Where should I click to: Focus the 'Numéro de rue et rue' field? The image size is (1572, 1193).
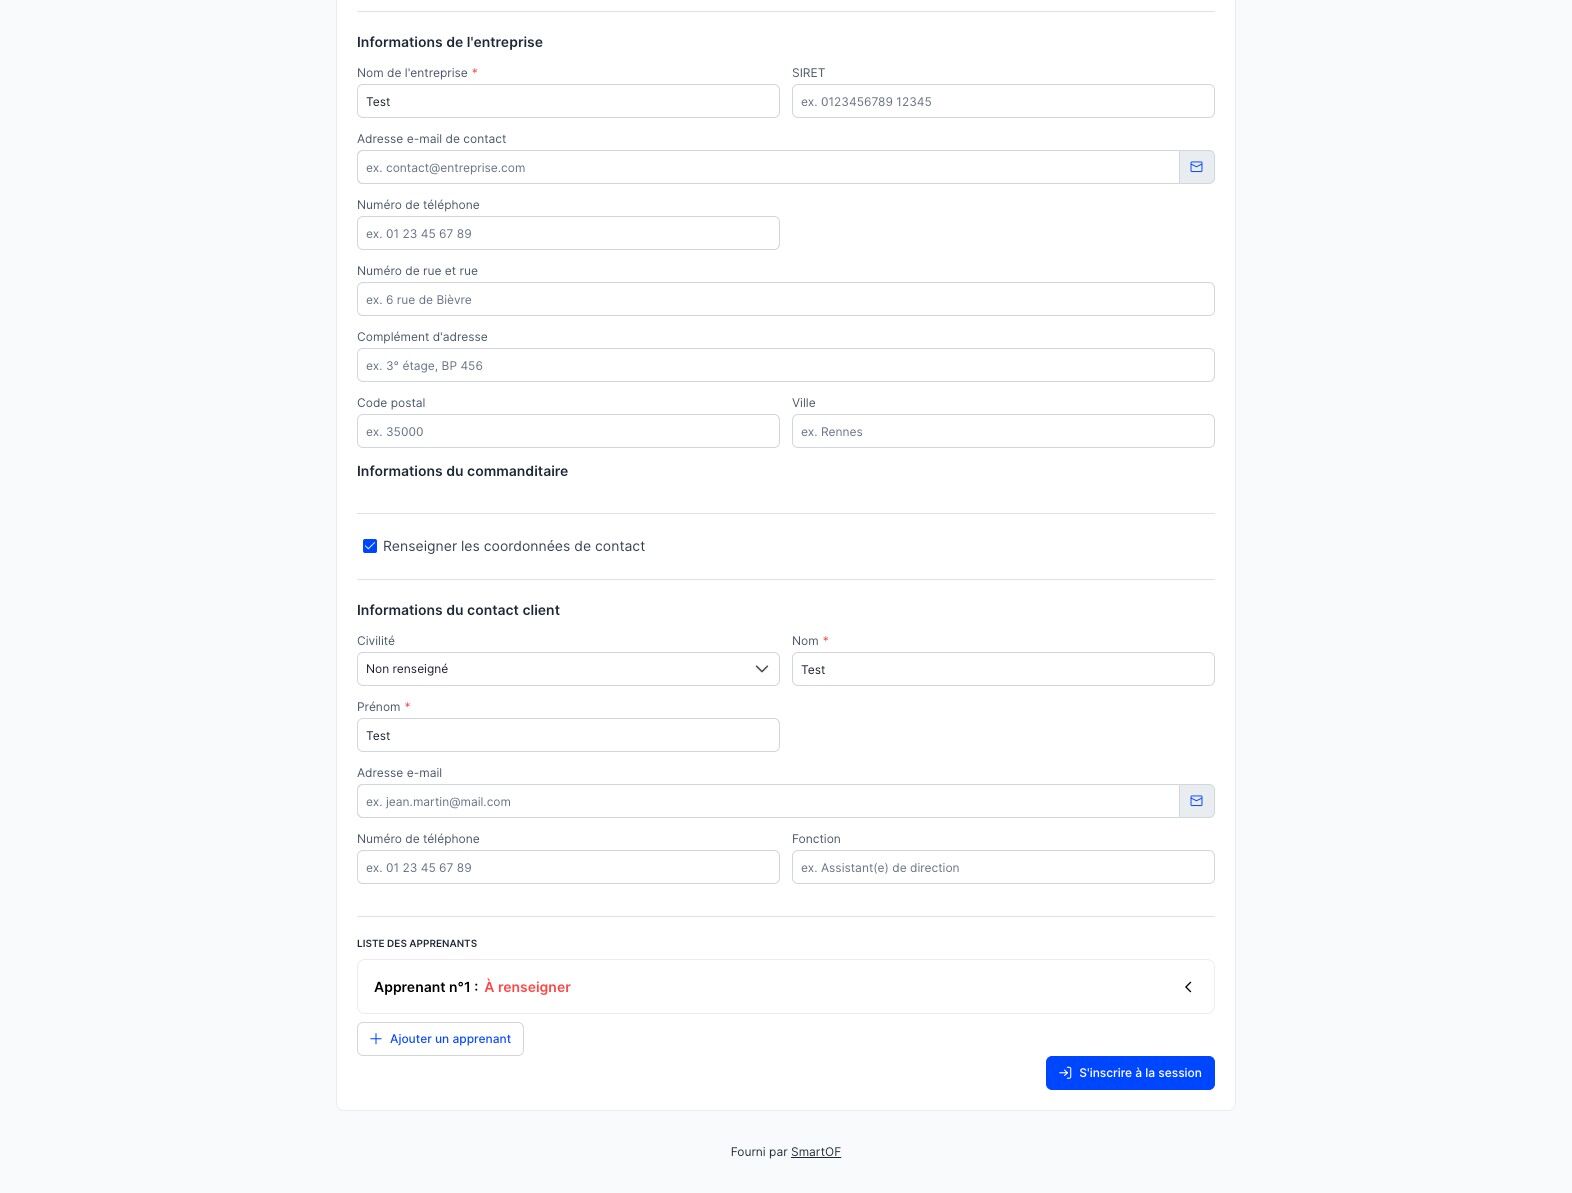785,299
